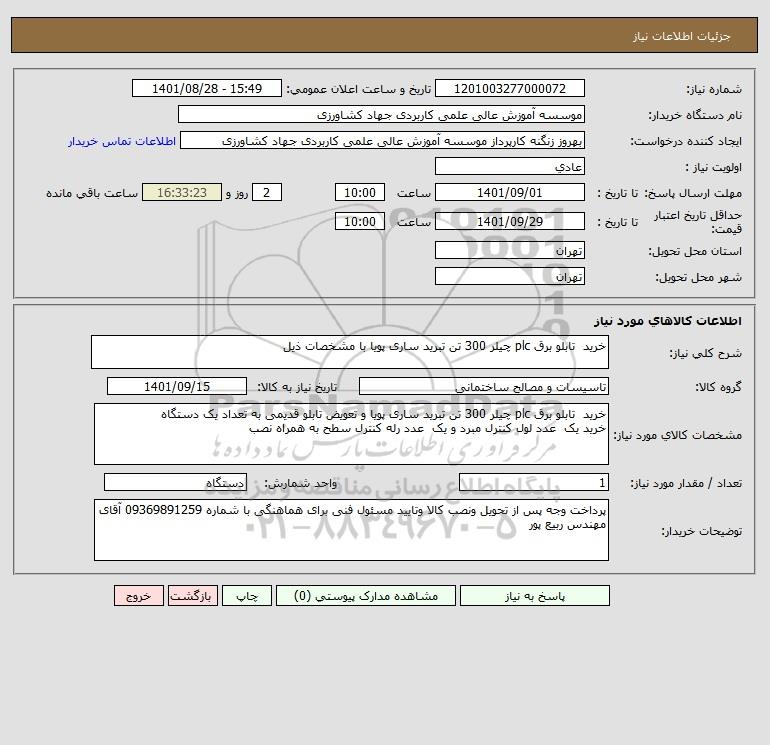Click the label نام دستگاه خریدار

tap(695, 115)
